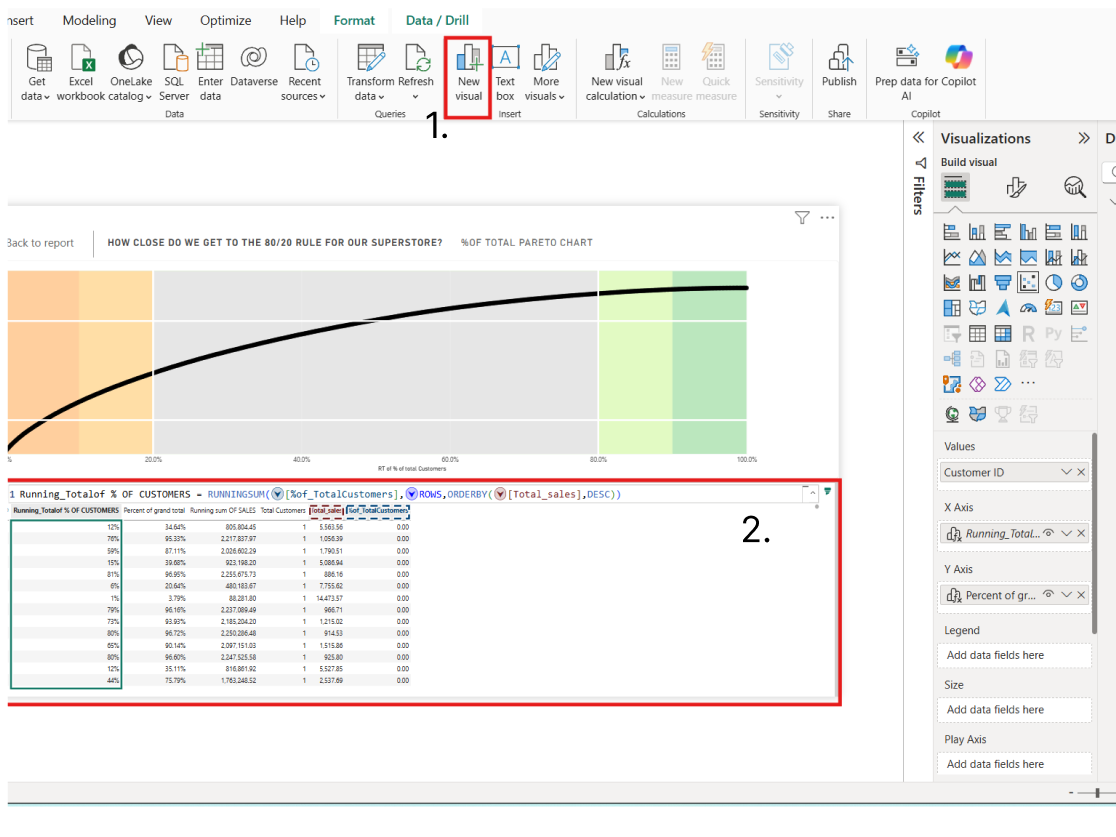Viewport: 1116px width, 837px height.
Task: Click Add data fields here under Play Axis
Action: click(x=1014, y=764)
